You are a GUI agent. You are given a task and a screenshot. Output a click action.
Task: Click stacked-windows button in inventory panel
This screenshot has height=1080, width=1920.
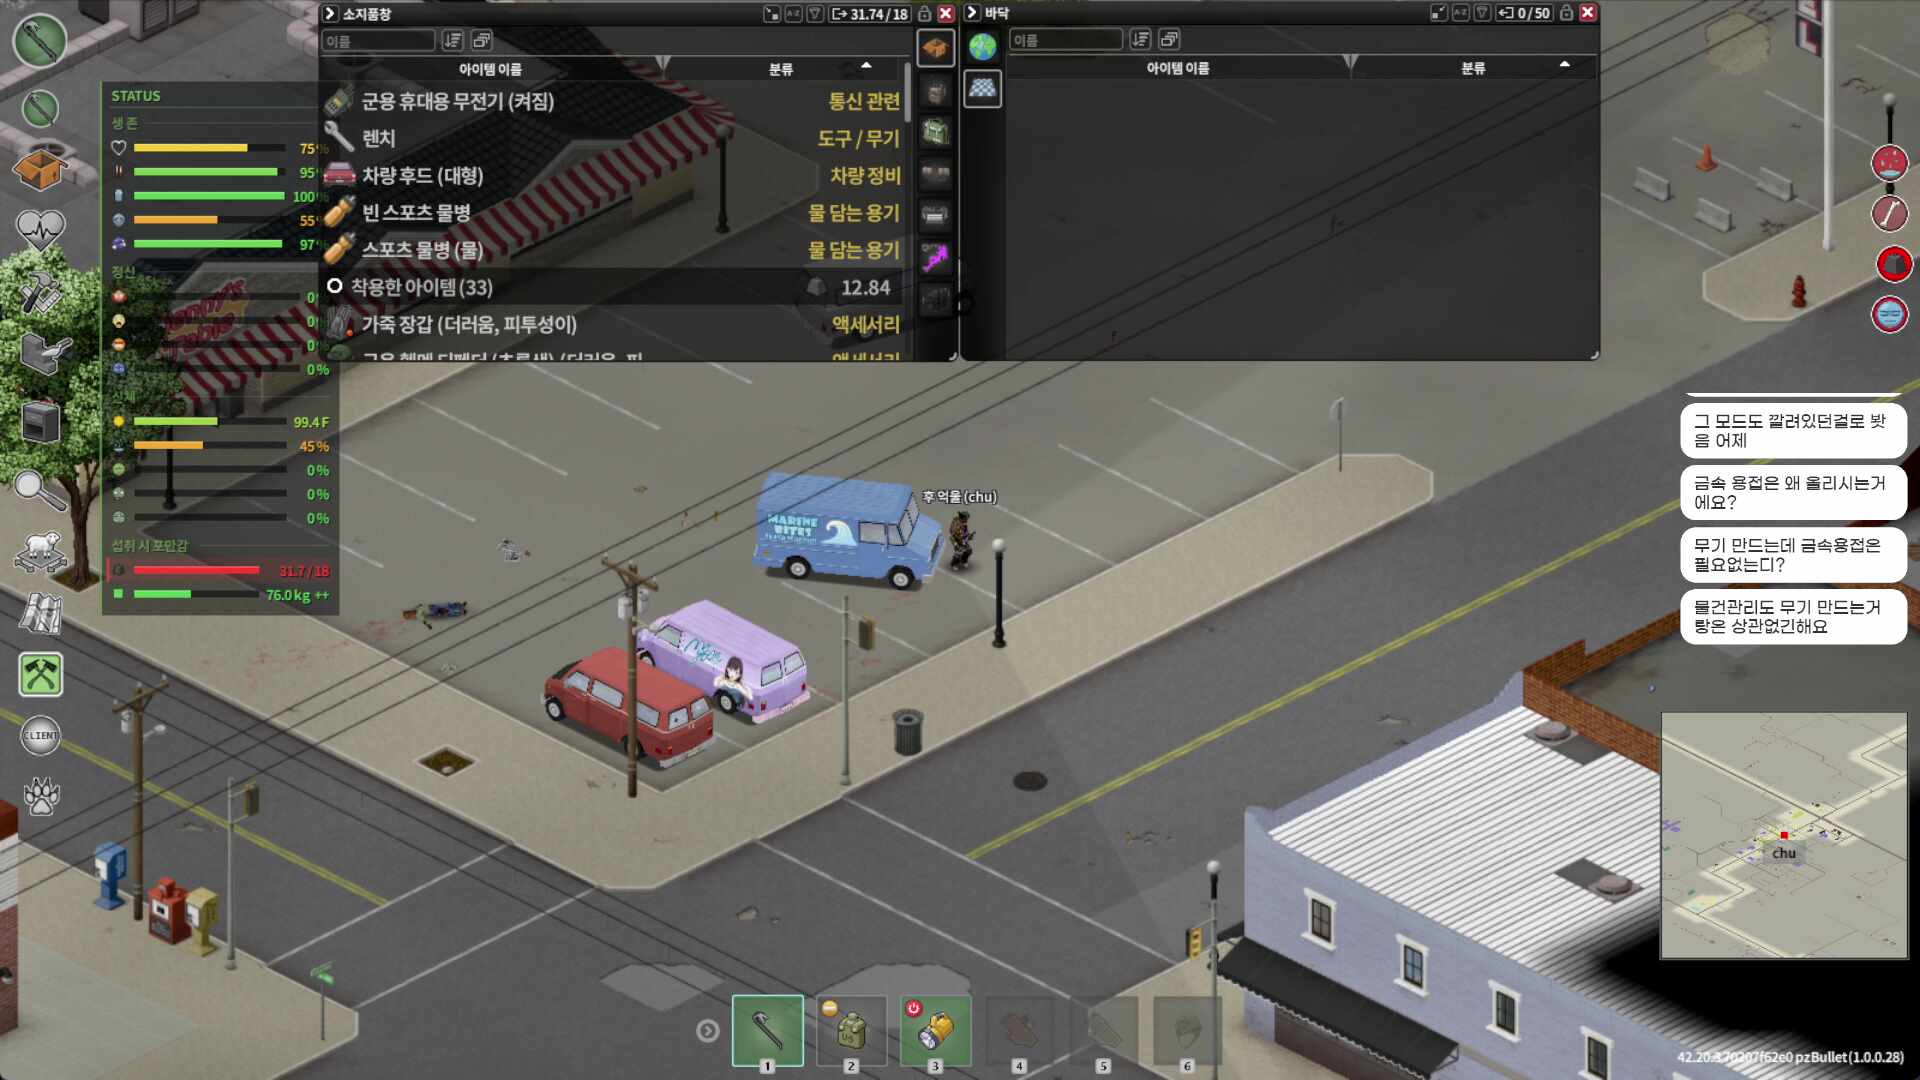pos(482,41)
